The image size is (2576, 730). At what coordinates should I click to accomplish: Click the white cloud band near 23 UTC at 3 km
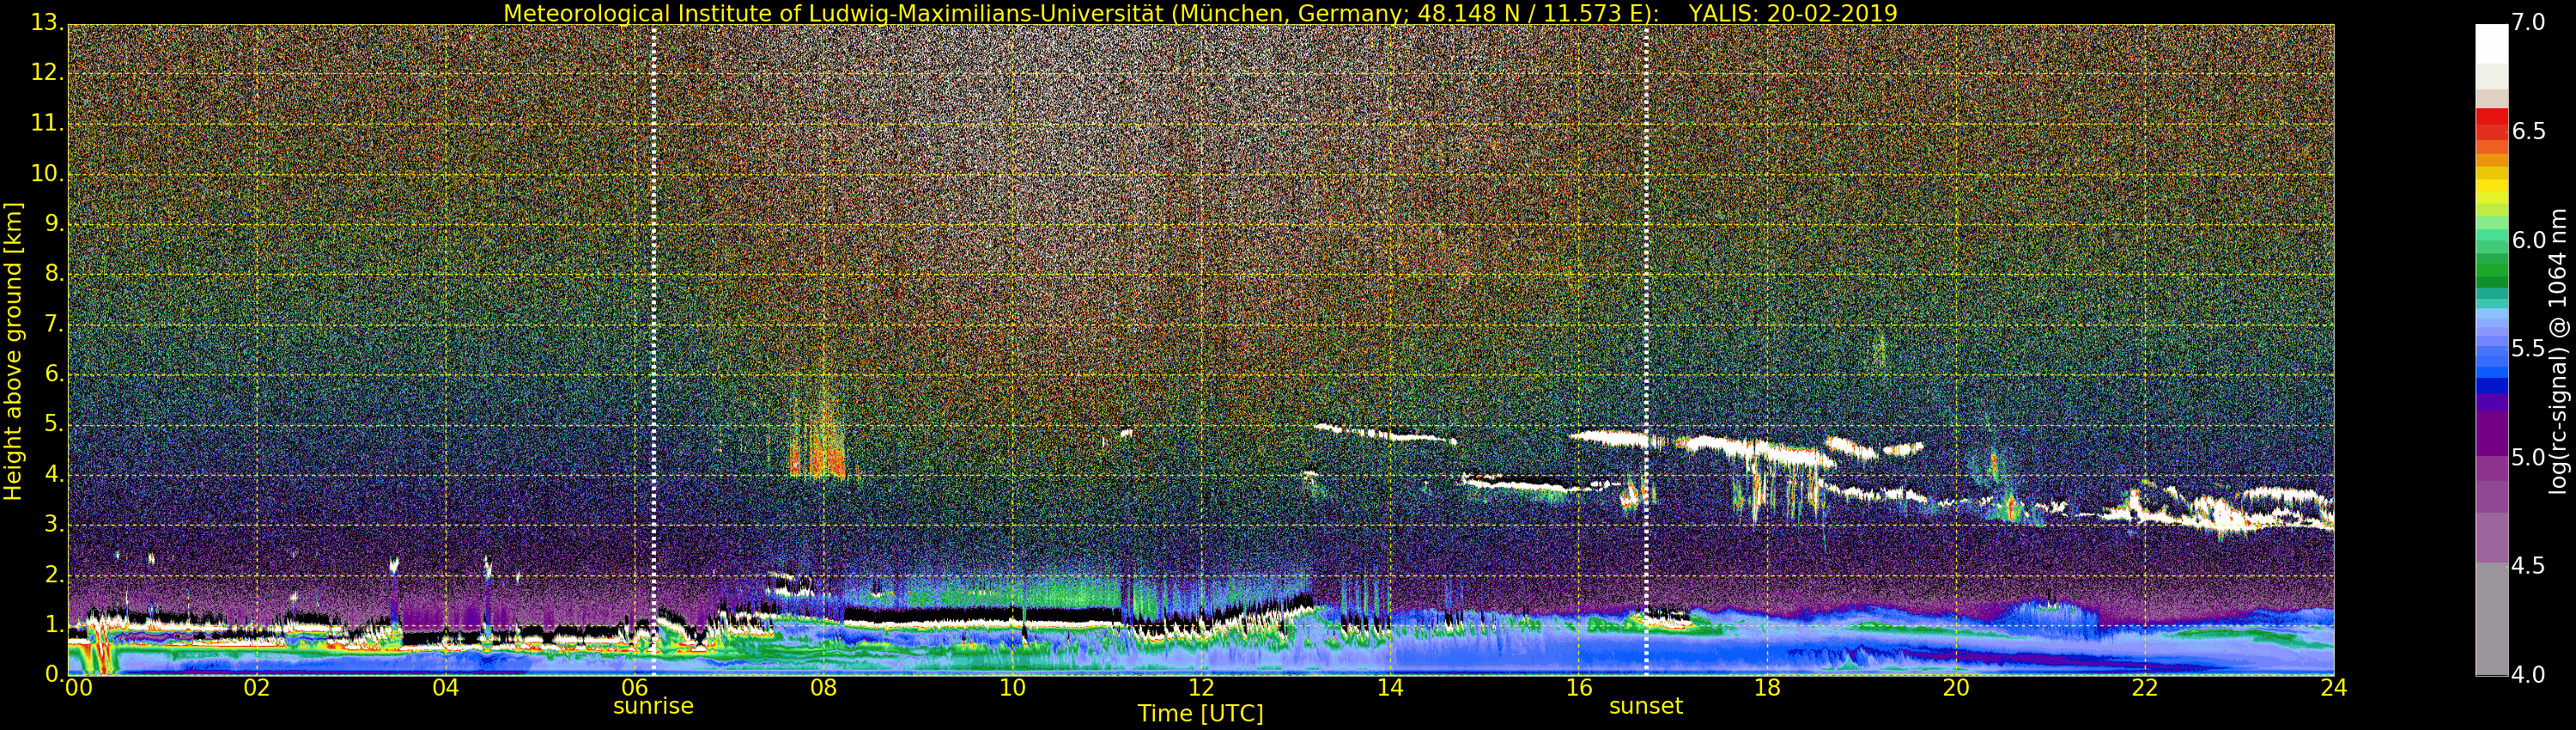(2230, 510)
